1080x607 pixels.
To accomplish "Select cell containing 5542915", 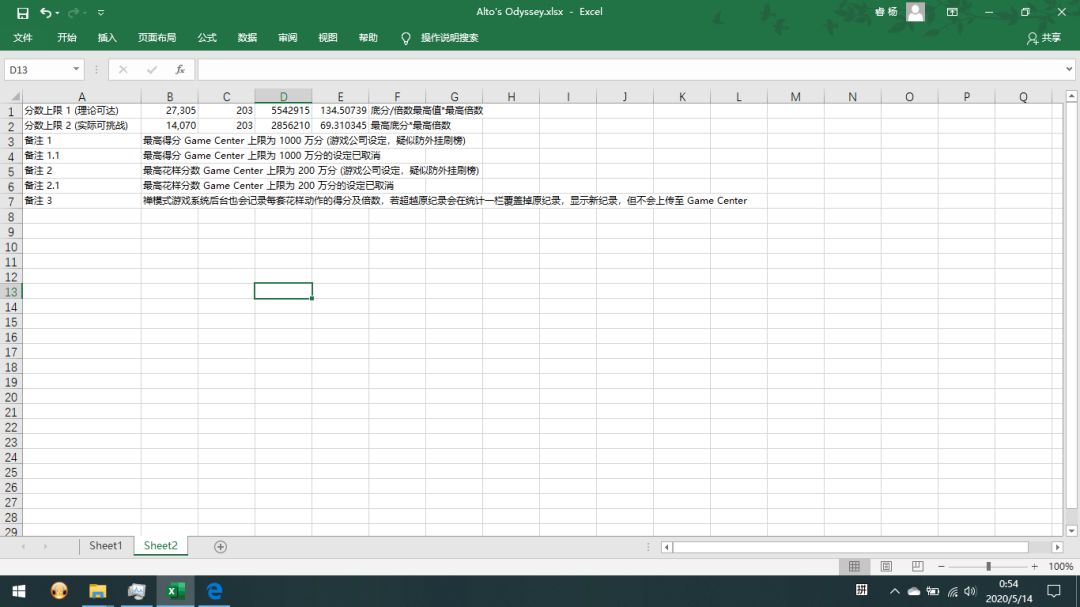I will (283, 110).
